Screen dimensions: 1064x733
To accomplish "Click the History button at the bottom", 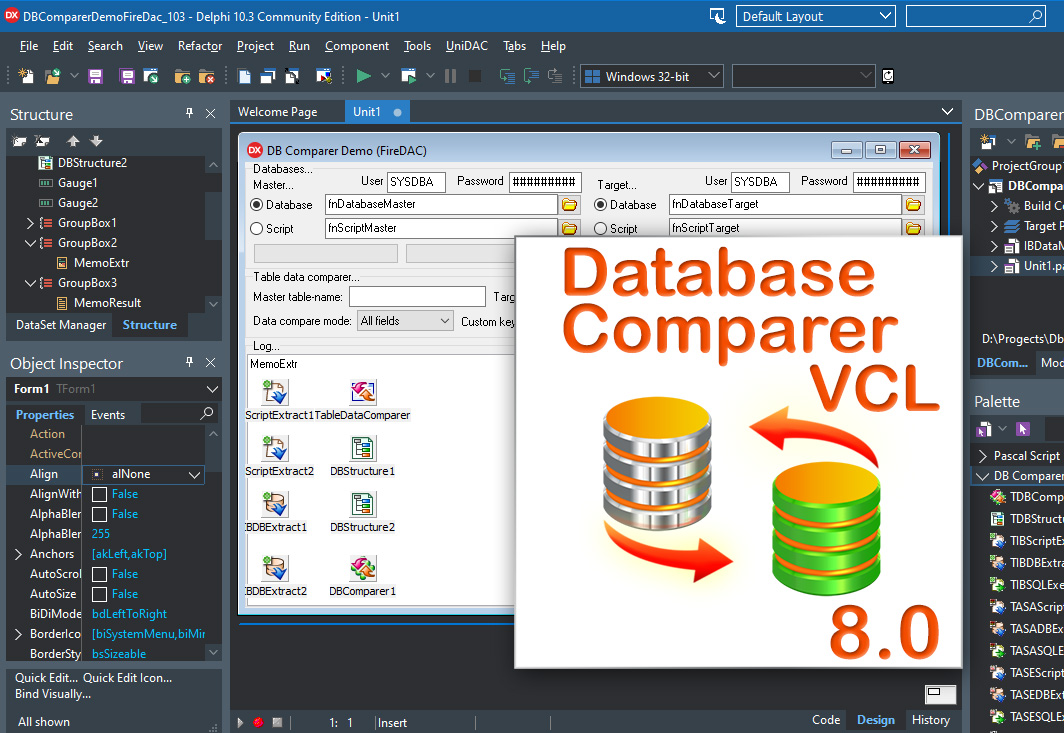I will click(930, 719).
